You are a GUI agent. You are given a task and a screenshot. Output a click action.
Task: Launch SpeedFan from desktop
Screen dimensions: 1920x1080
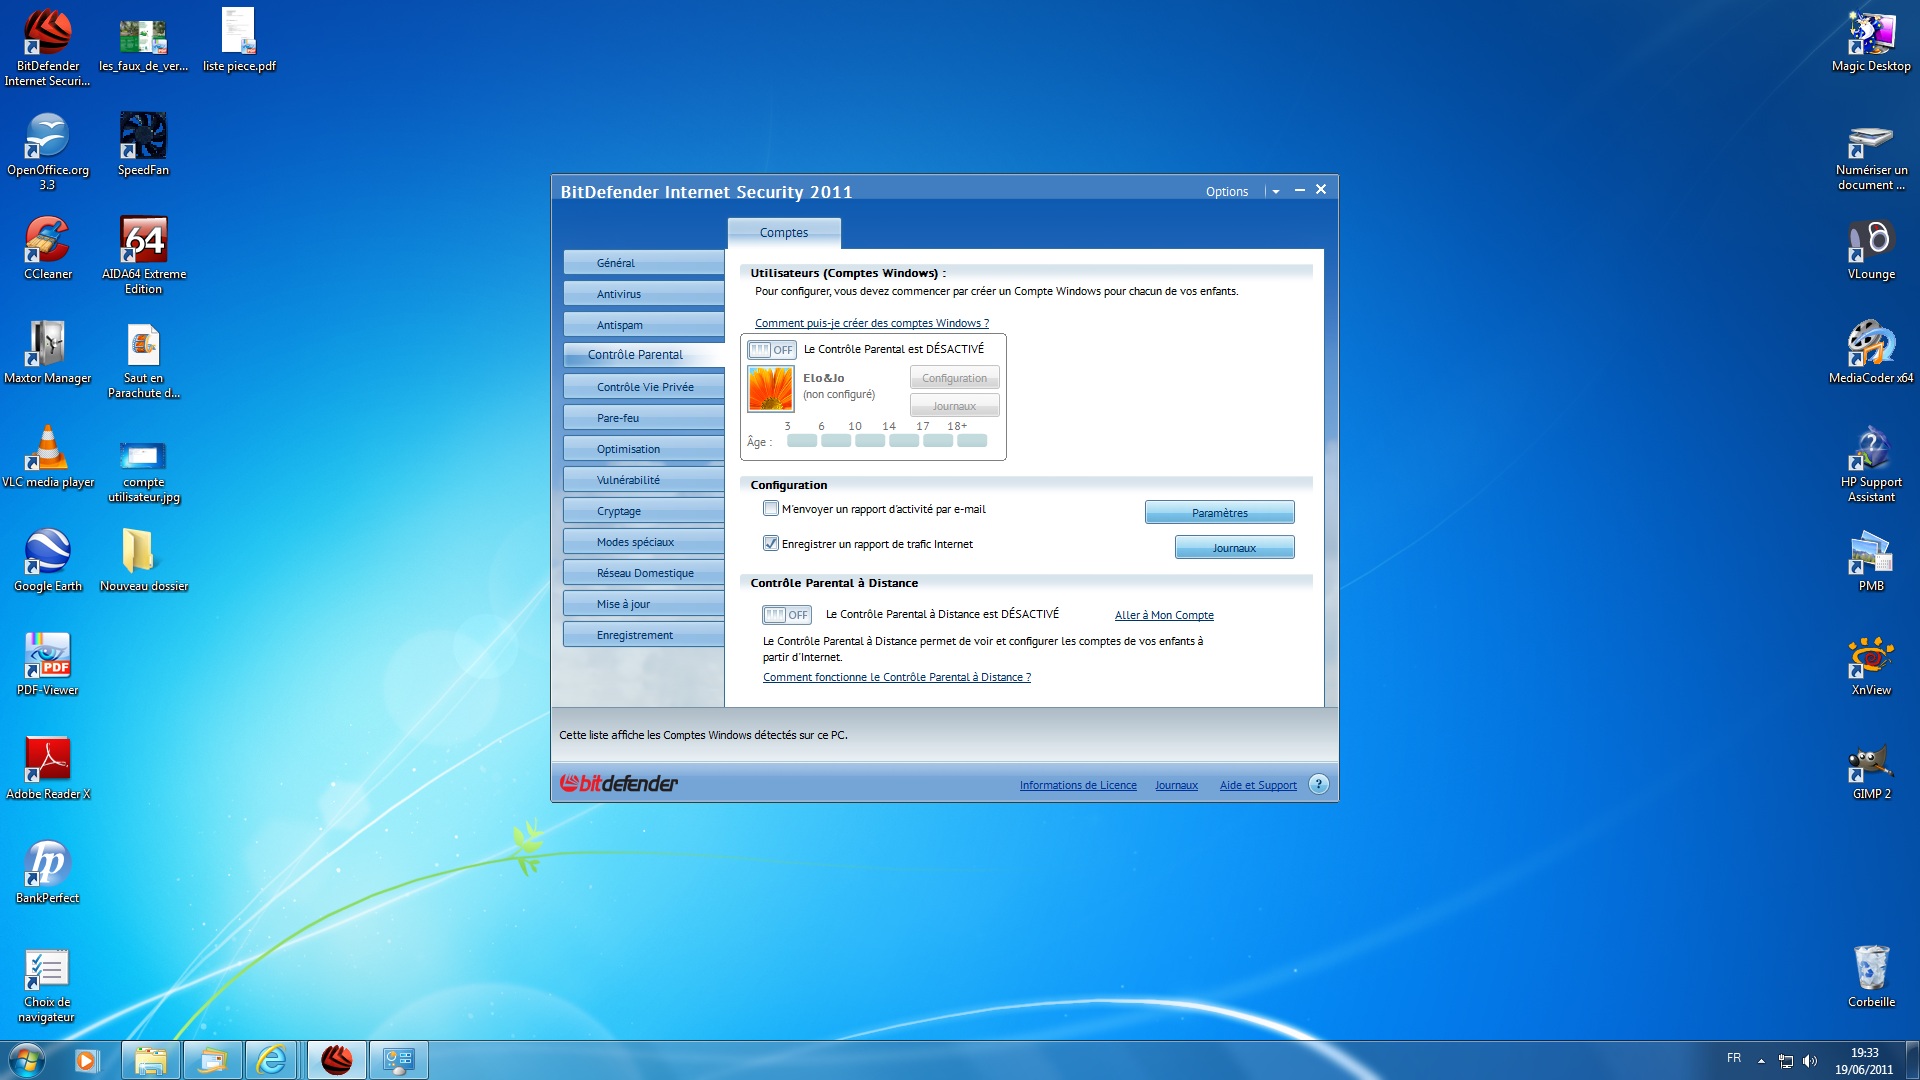pos(143,143)
